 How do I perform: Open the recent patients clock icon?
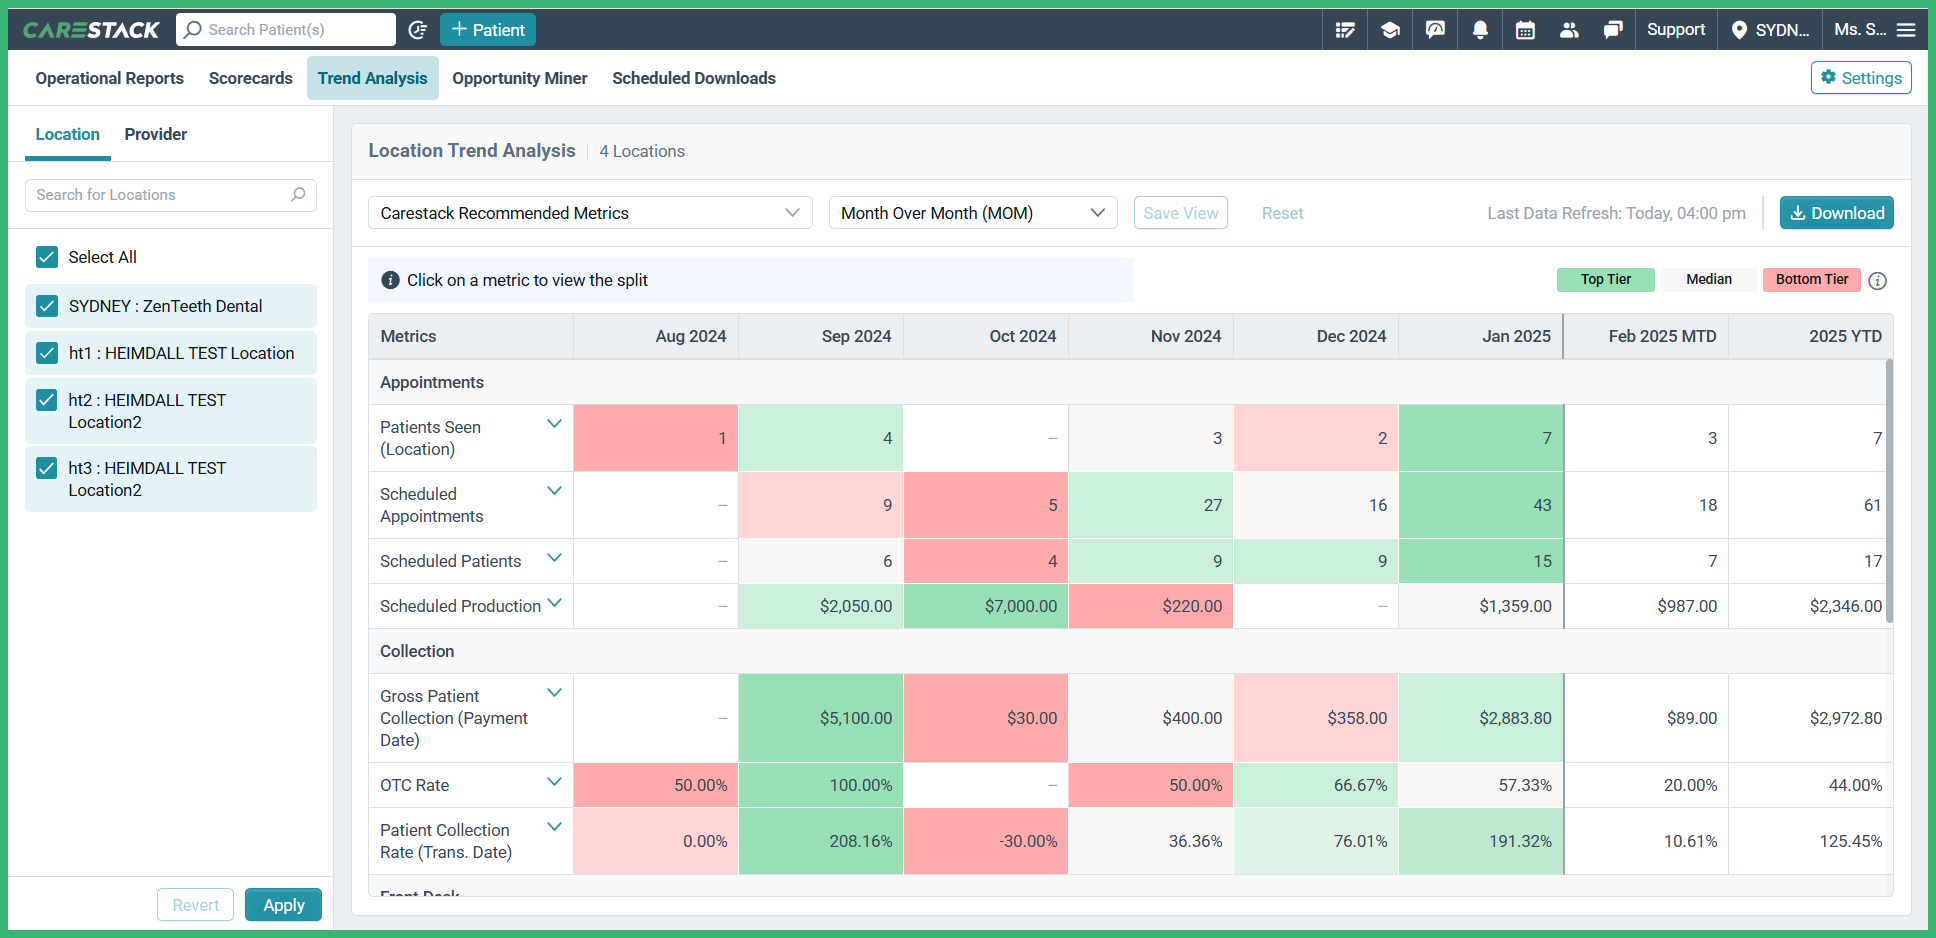(419, 29)
